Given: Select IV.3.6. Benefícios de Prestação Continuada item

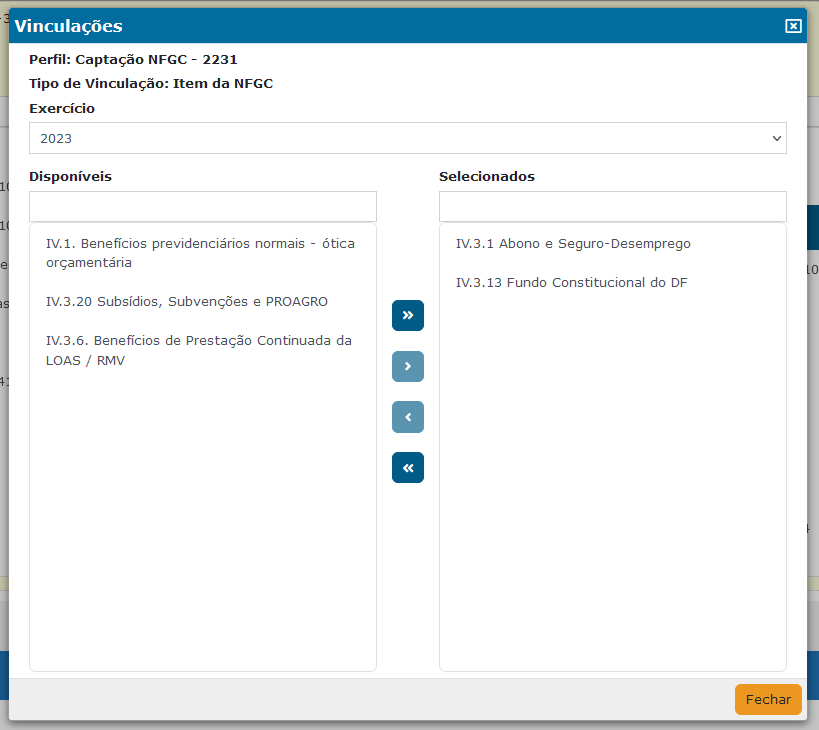Looking at the screenshot, I should (x=199, y=350).
